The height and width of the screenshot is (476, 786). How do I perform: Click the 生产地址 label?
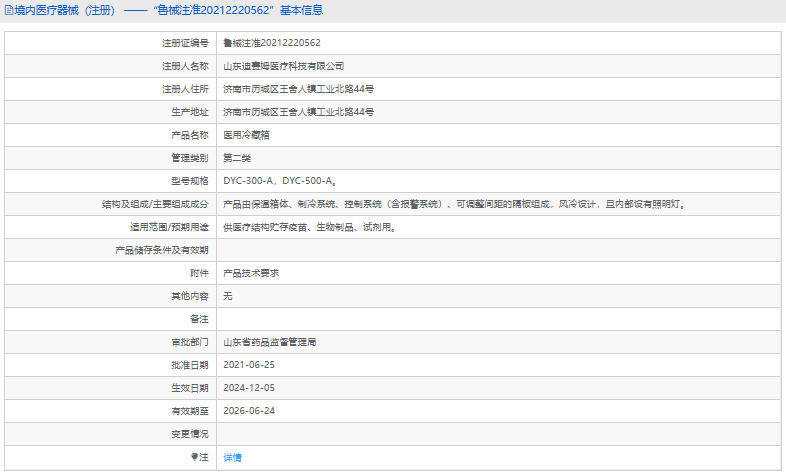189,112
